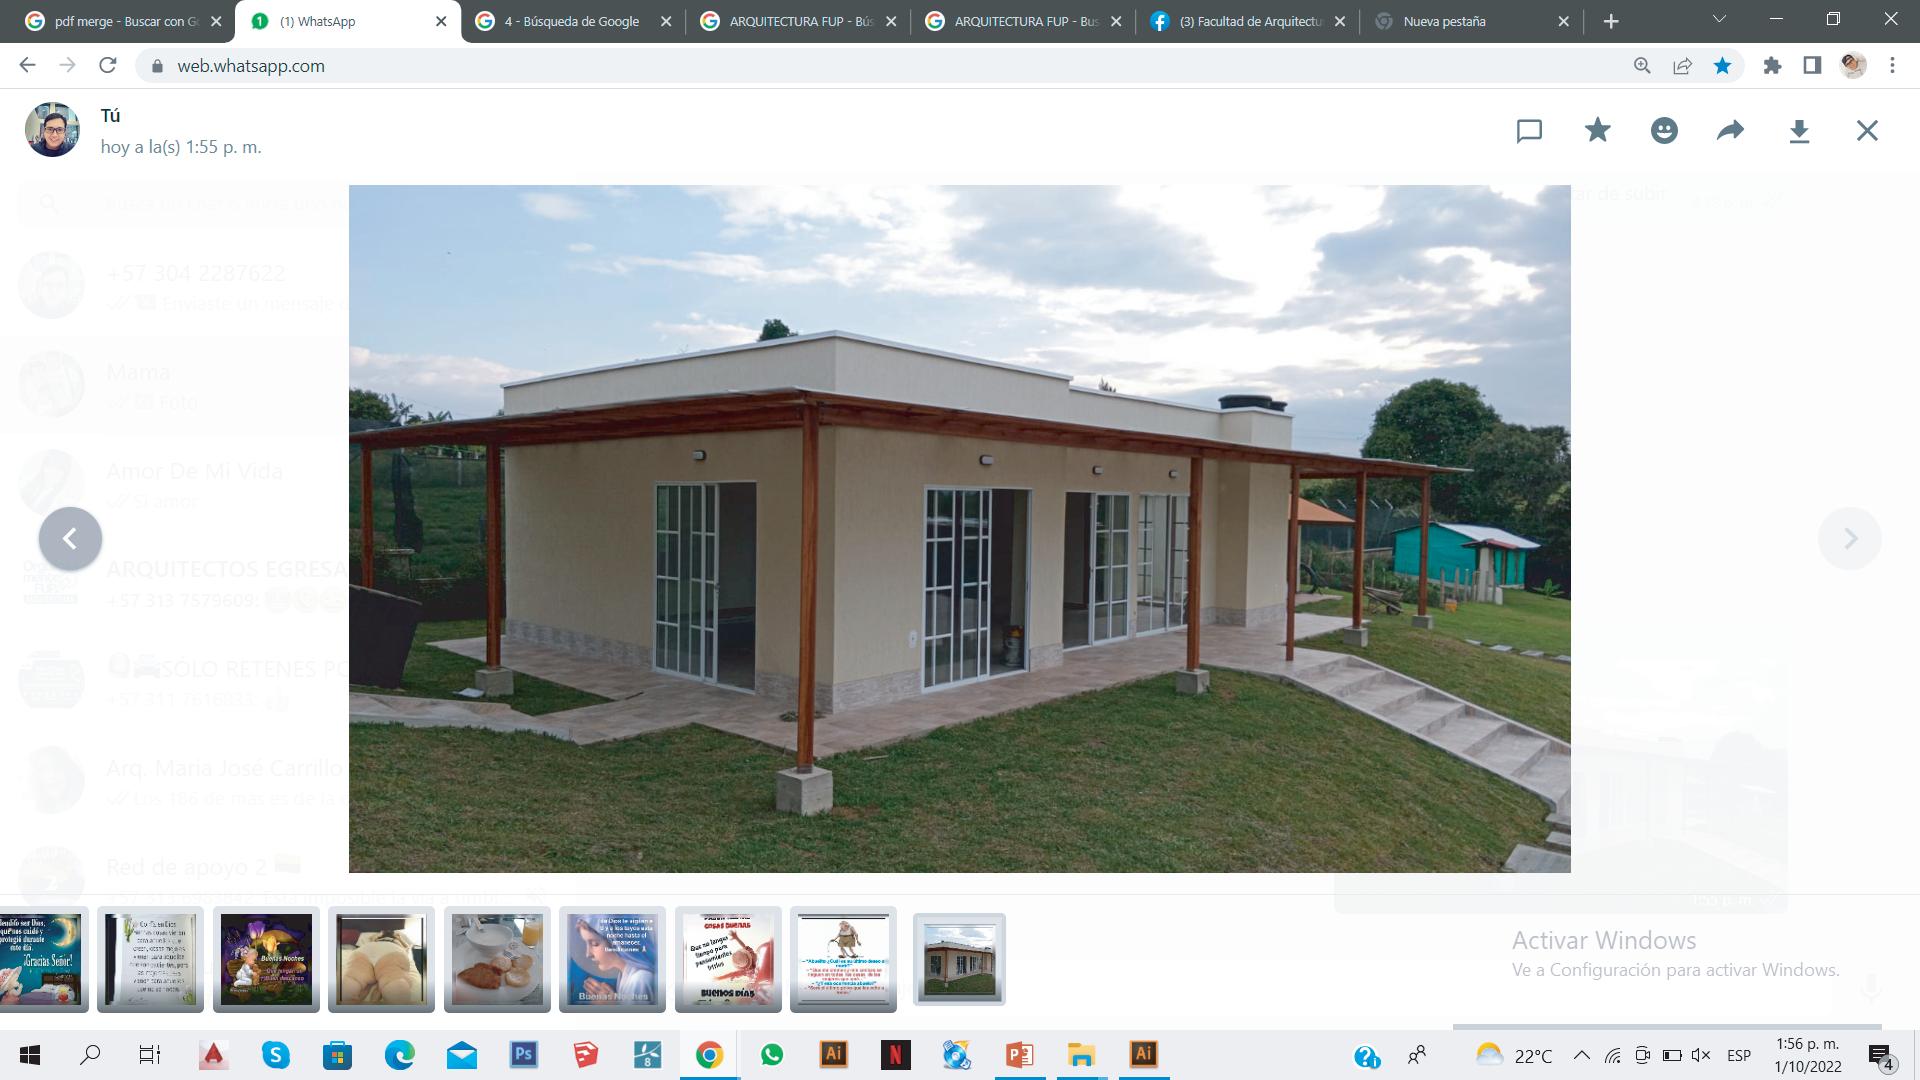Open a new browser tab

[x=1611, y=21]
